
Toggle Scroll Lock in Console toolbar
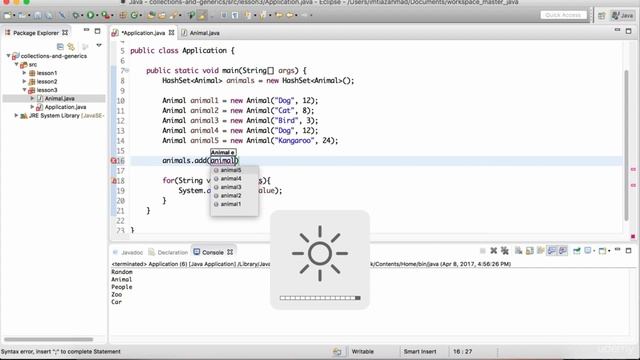[x=529, y=251]
